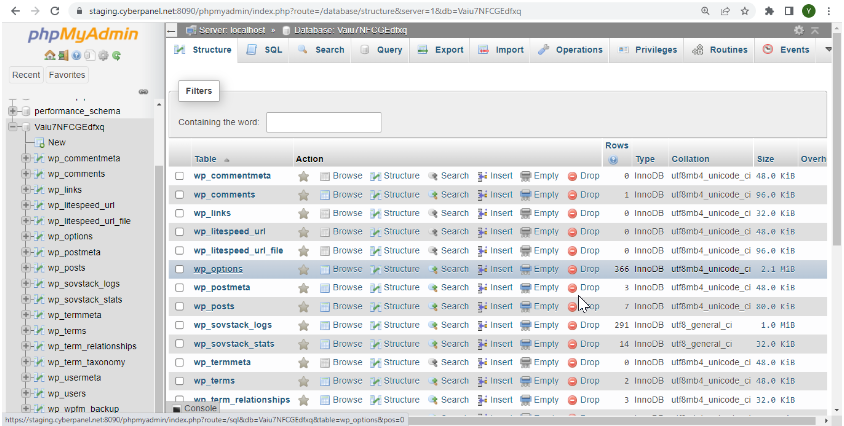Go back in the browser

pyautogui.click(x=15, y=11)
